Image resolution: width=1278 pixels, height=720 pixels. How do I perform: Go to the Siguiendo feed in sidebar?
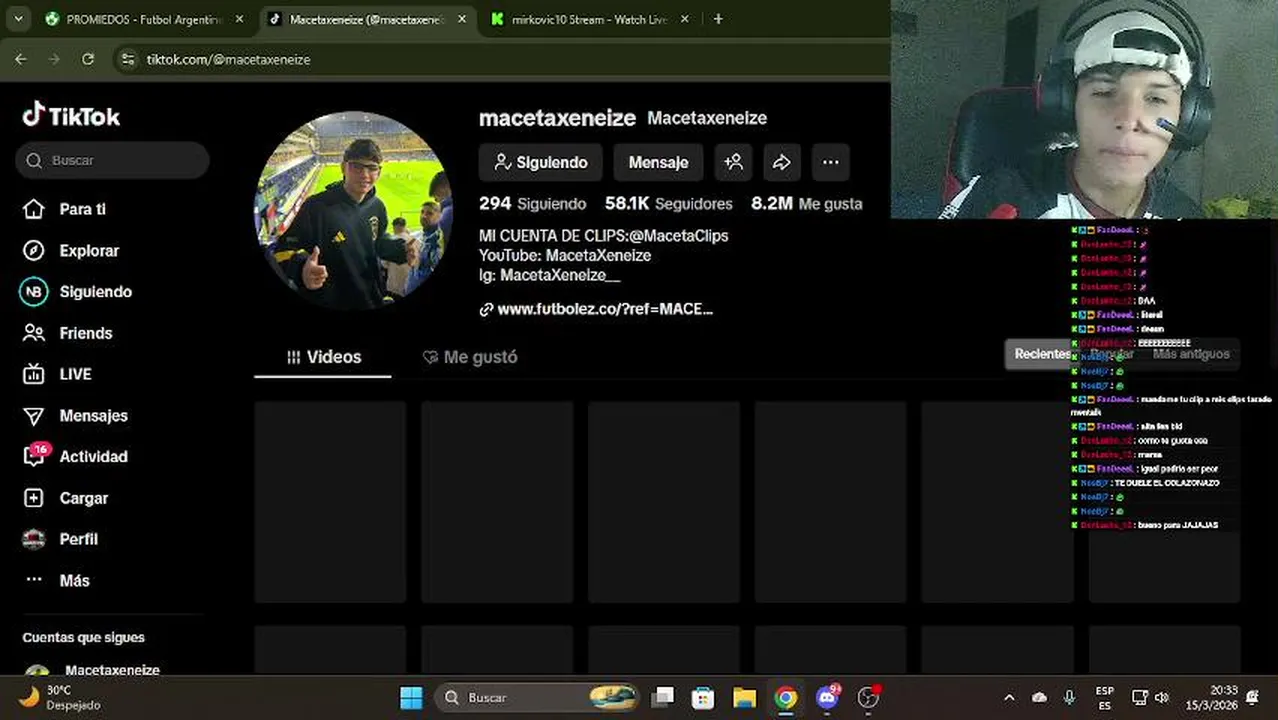click(95, 292)
